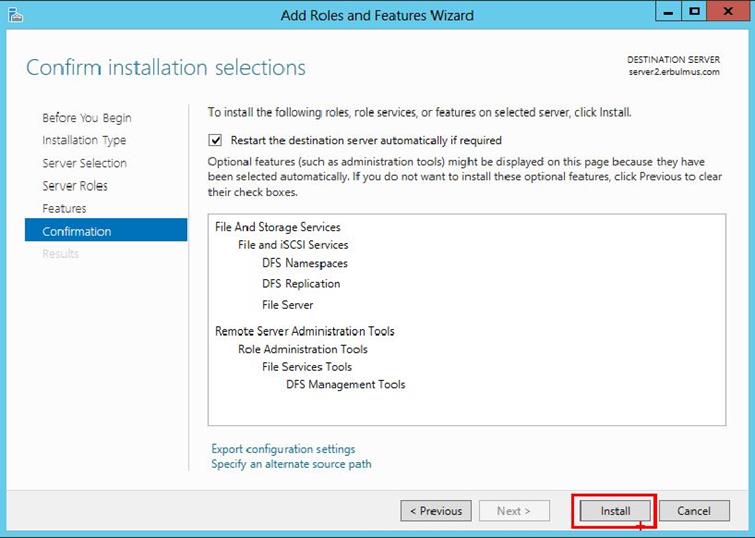
Task: Go back with the Previous button
Action: pyautogui.click(x=435, y=511)
